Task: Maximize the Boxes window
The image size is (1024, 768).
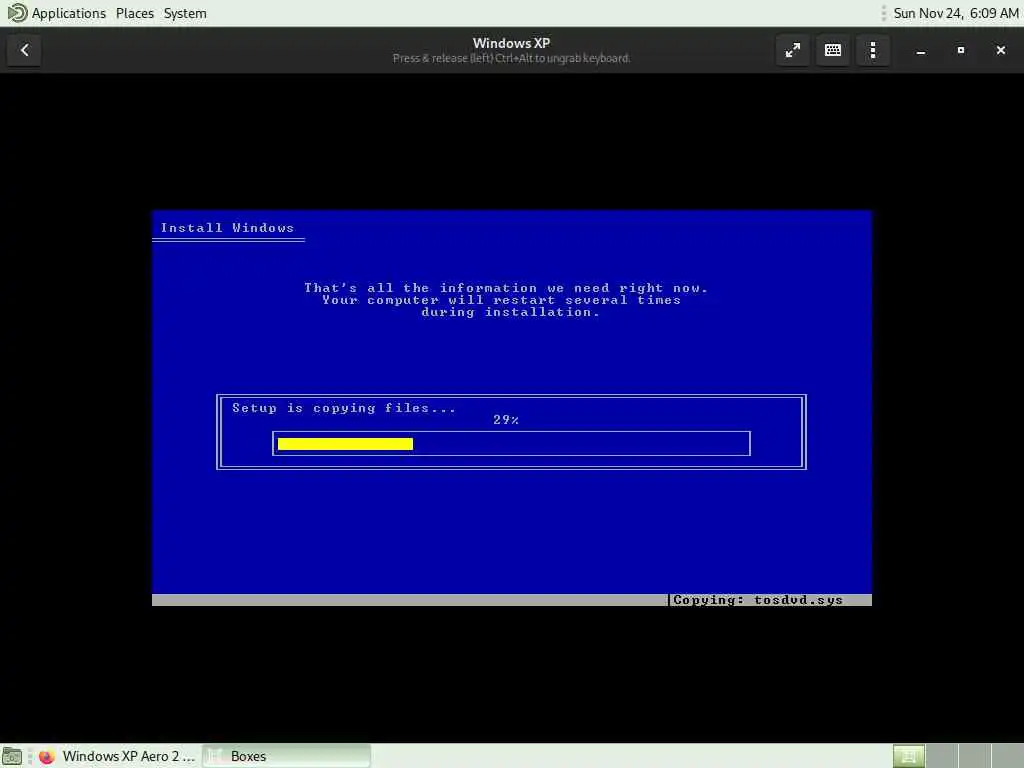Action: coord(961,50)
